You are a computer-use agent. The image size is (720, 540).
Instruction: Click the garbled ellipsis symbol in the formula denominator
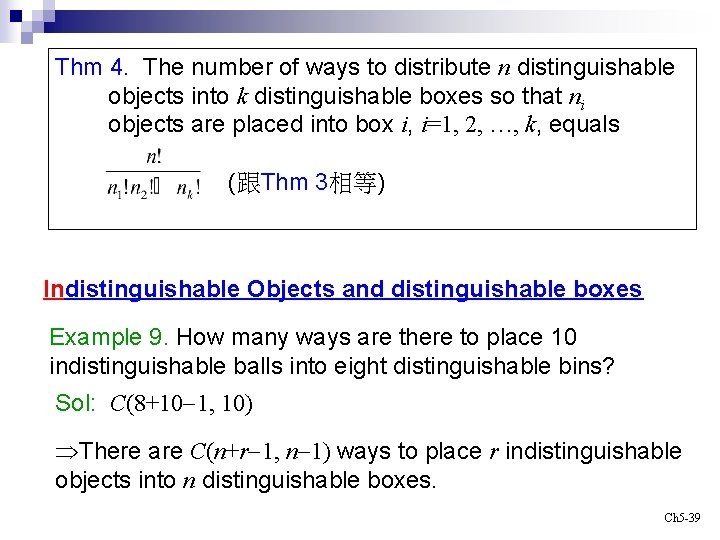pos(157,190)
